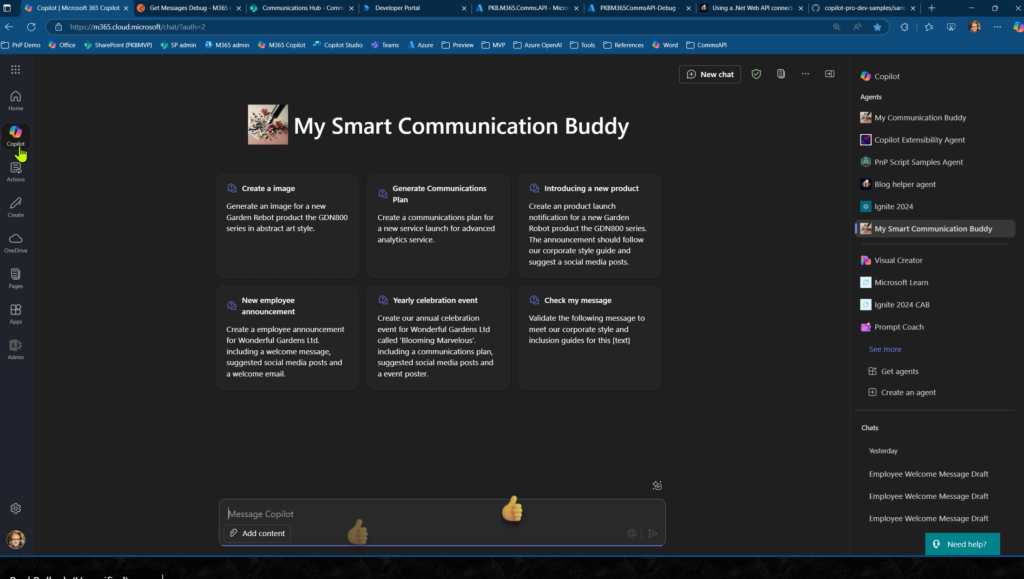Open the Tools bookmark folder
The width and height of the screenshot is (1024, 579).
point(582,45)
